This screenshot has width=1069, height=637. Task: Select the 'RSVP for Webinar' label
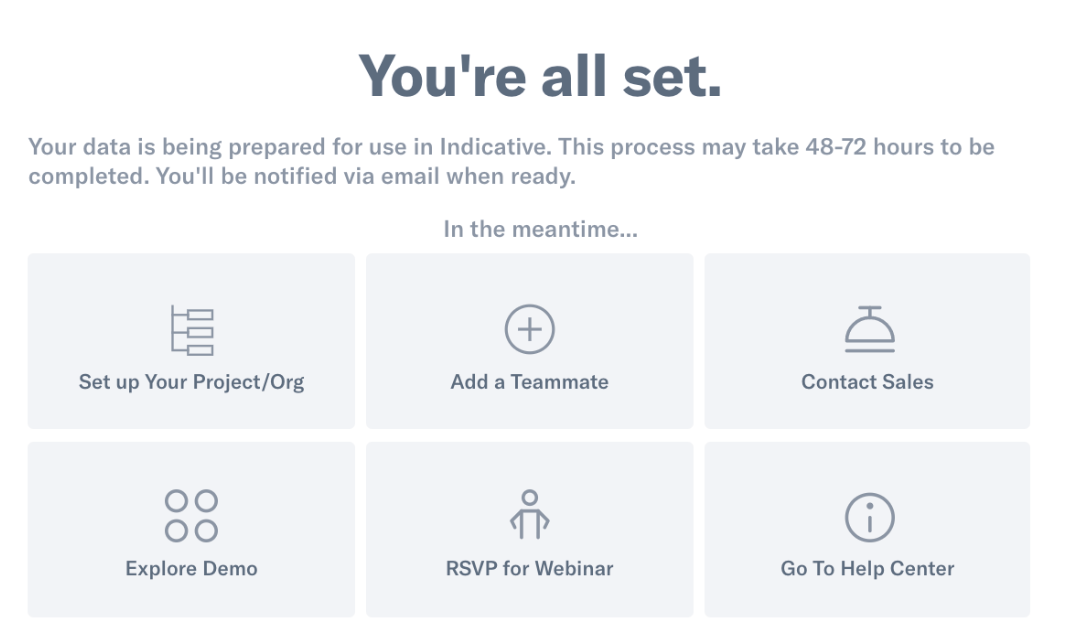pyautogui.click(x=530, y=569)
